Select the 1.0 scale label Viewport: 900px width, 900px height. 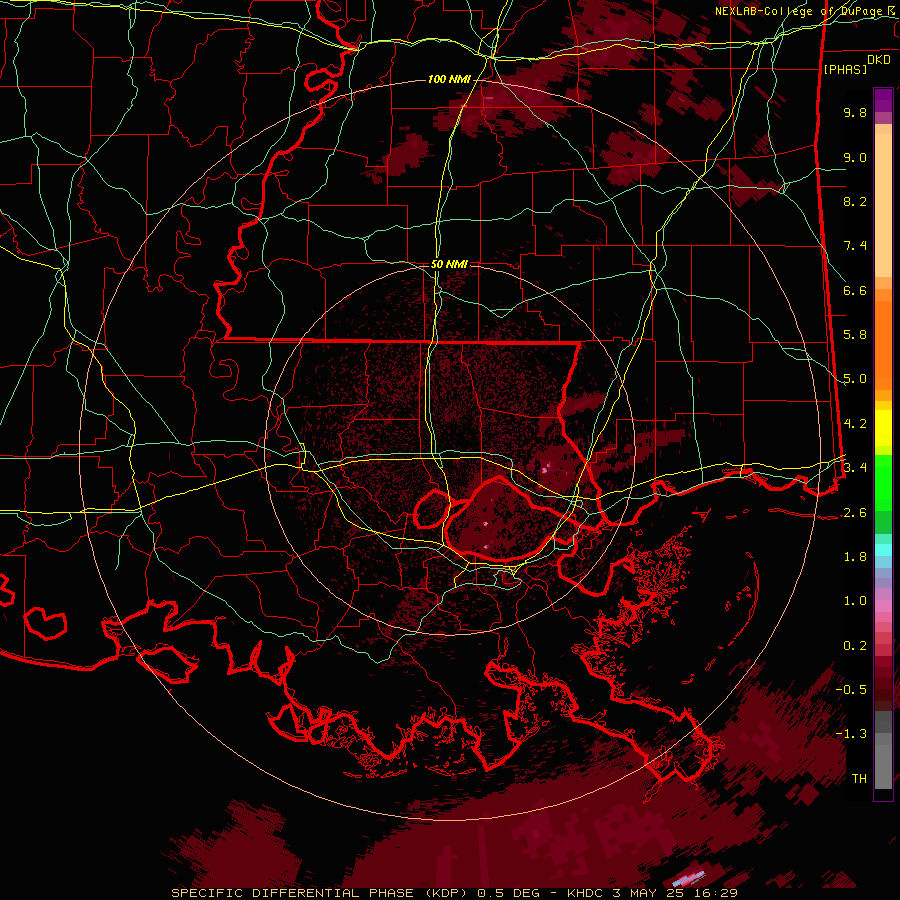point(855,601)
